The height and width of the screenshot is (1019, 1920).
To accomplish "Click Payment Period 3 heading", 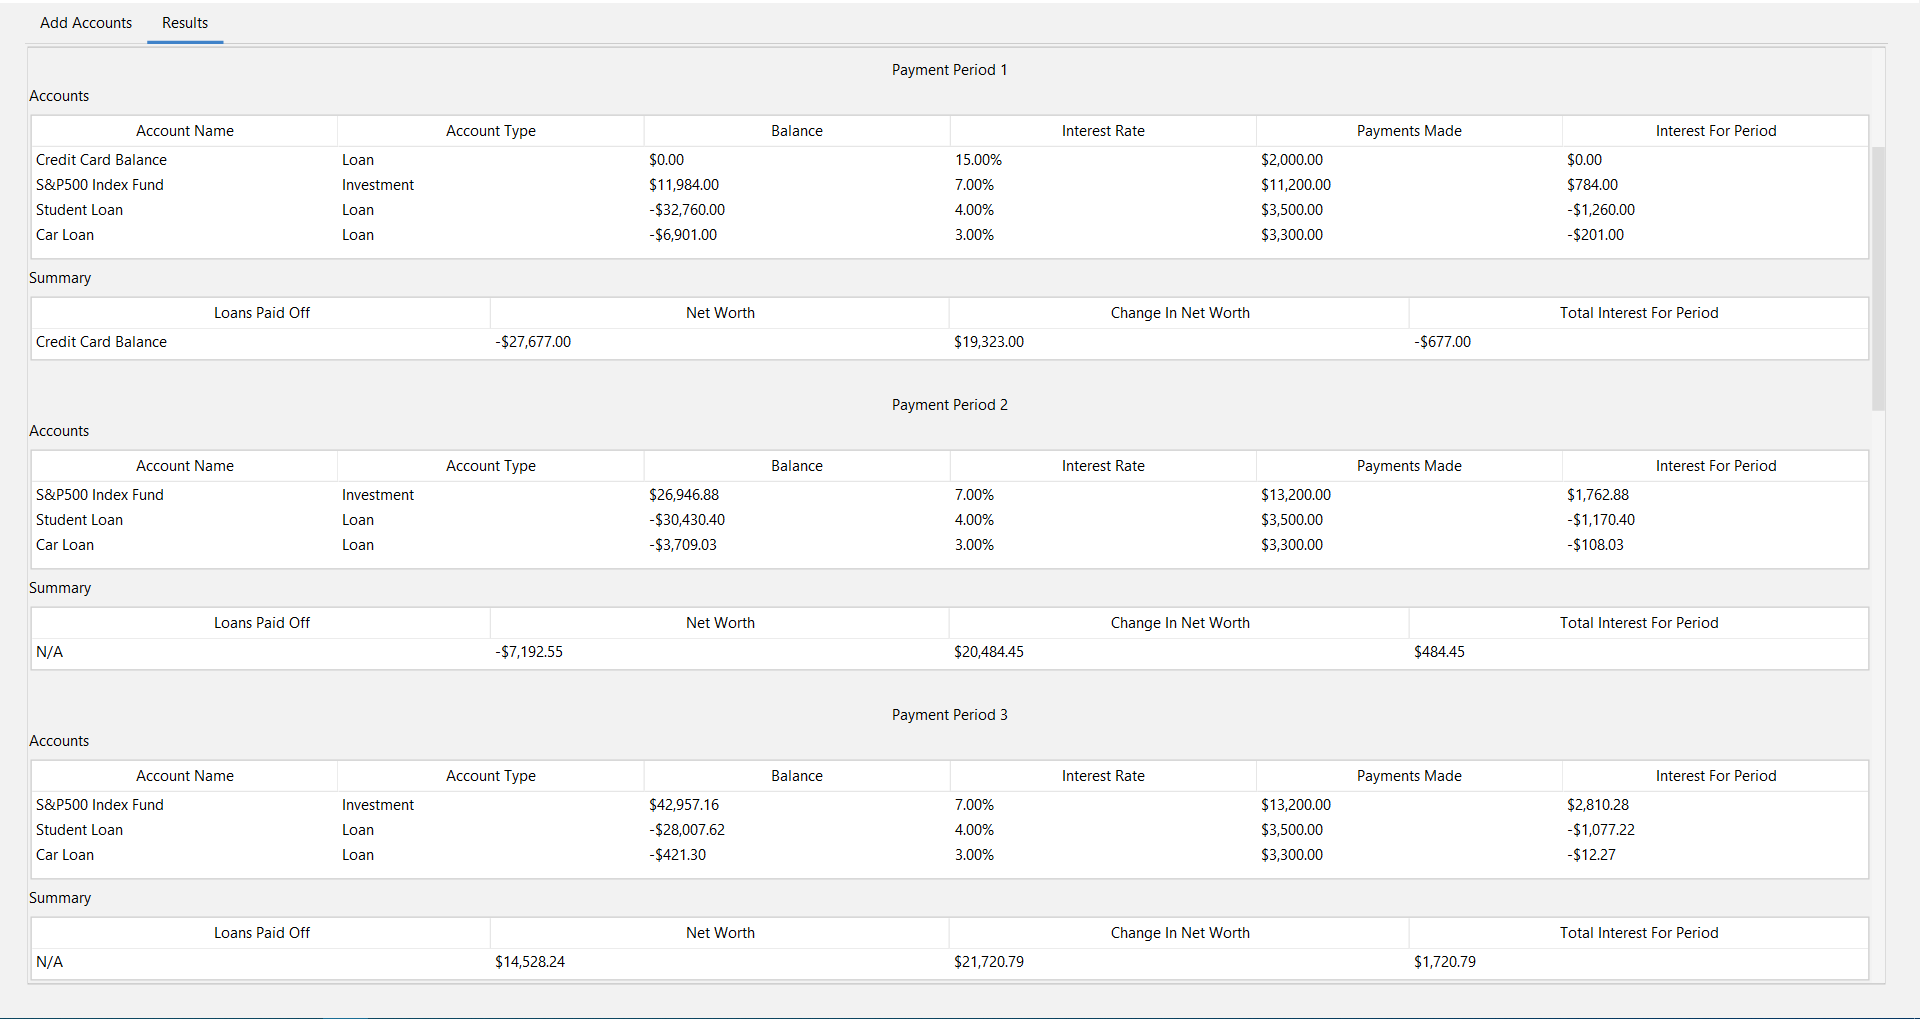I will coord(950,715).
